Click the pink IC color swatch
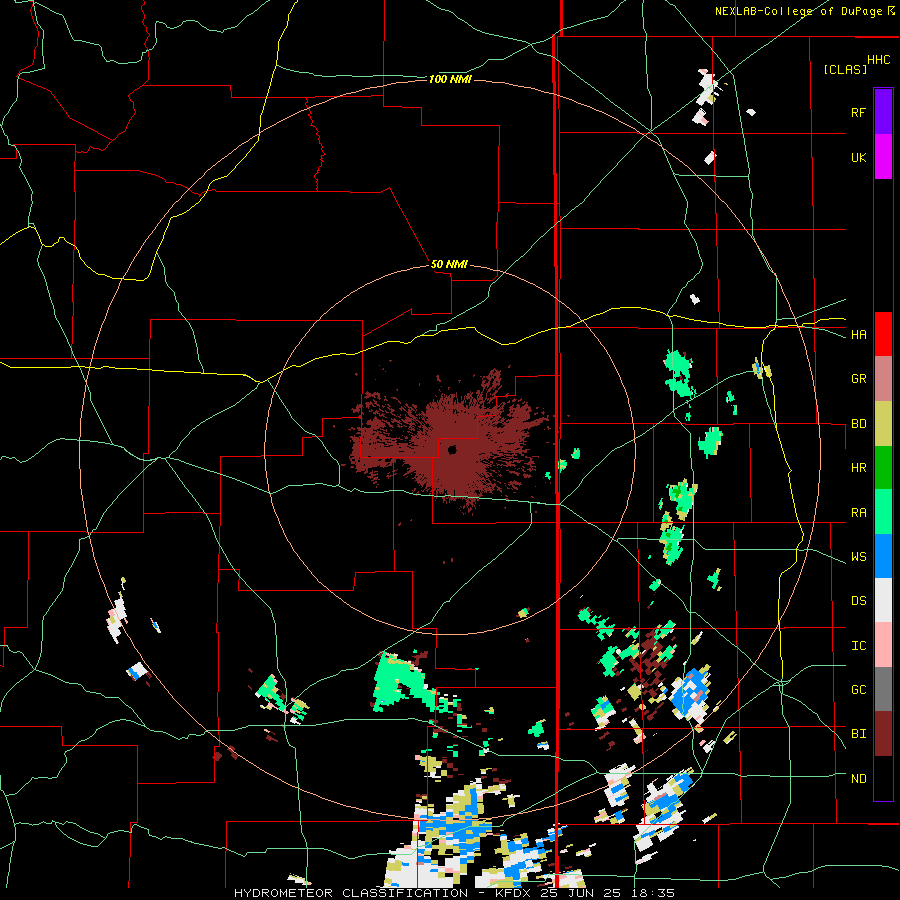 tap(883, 645)
